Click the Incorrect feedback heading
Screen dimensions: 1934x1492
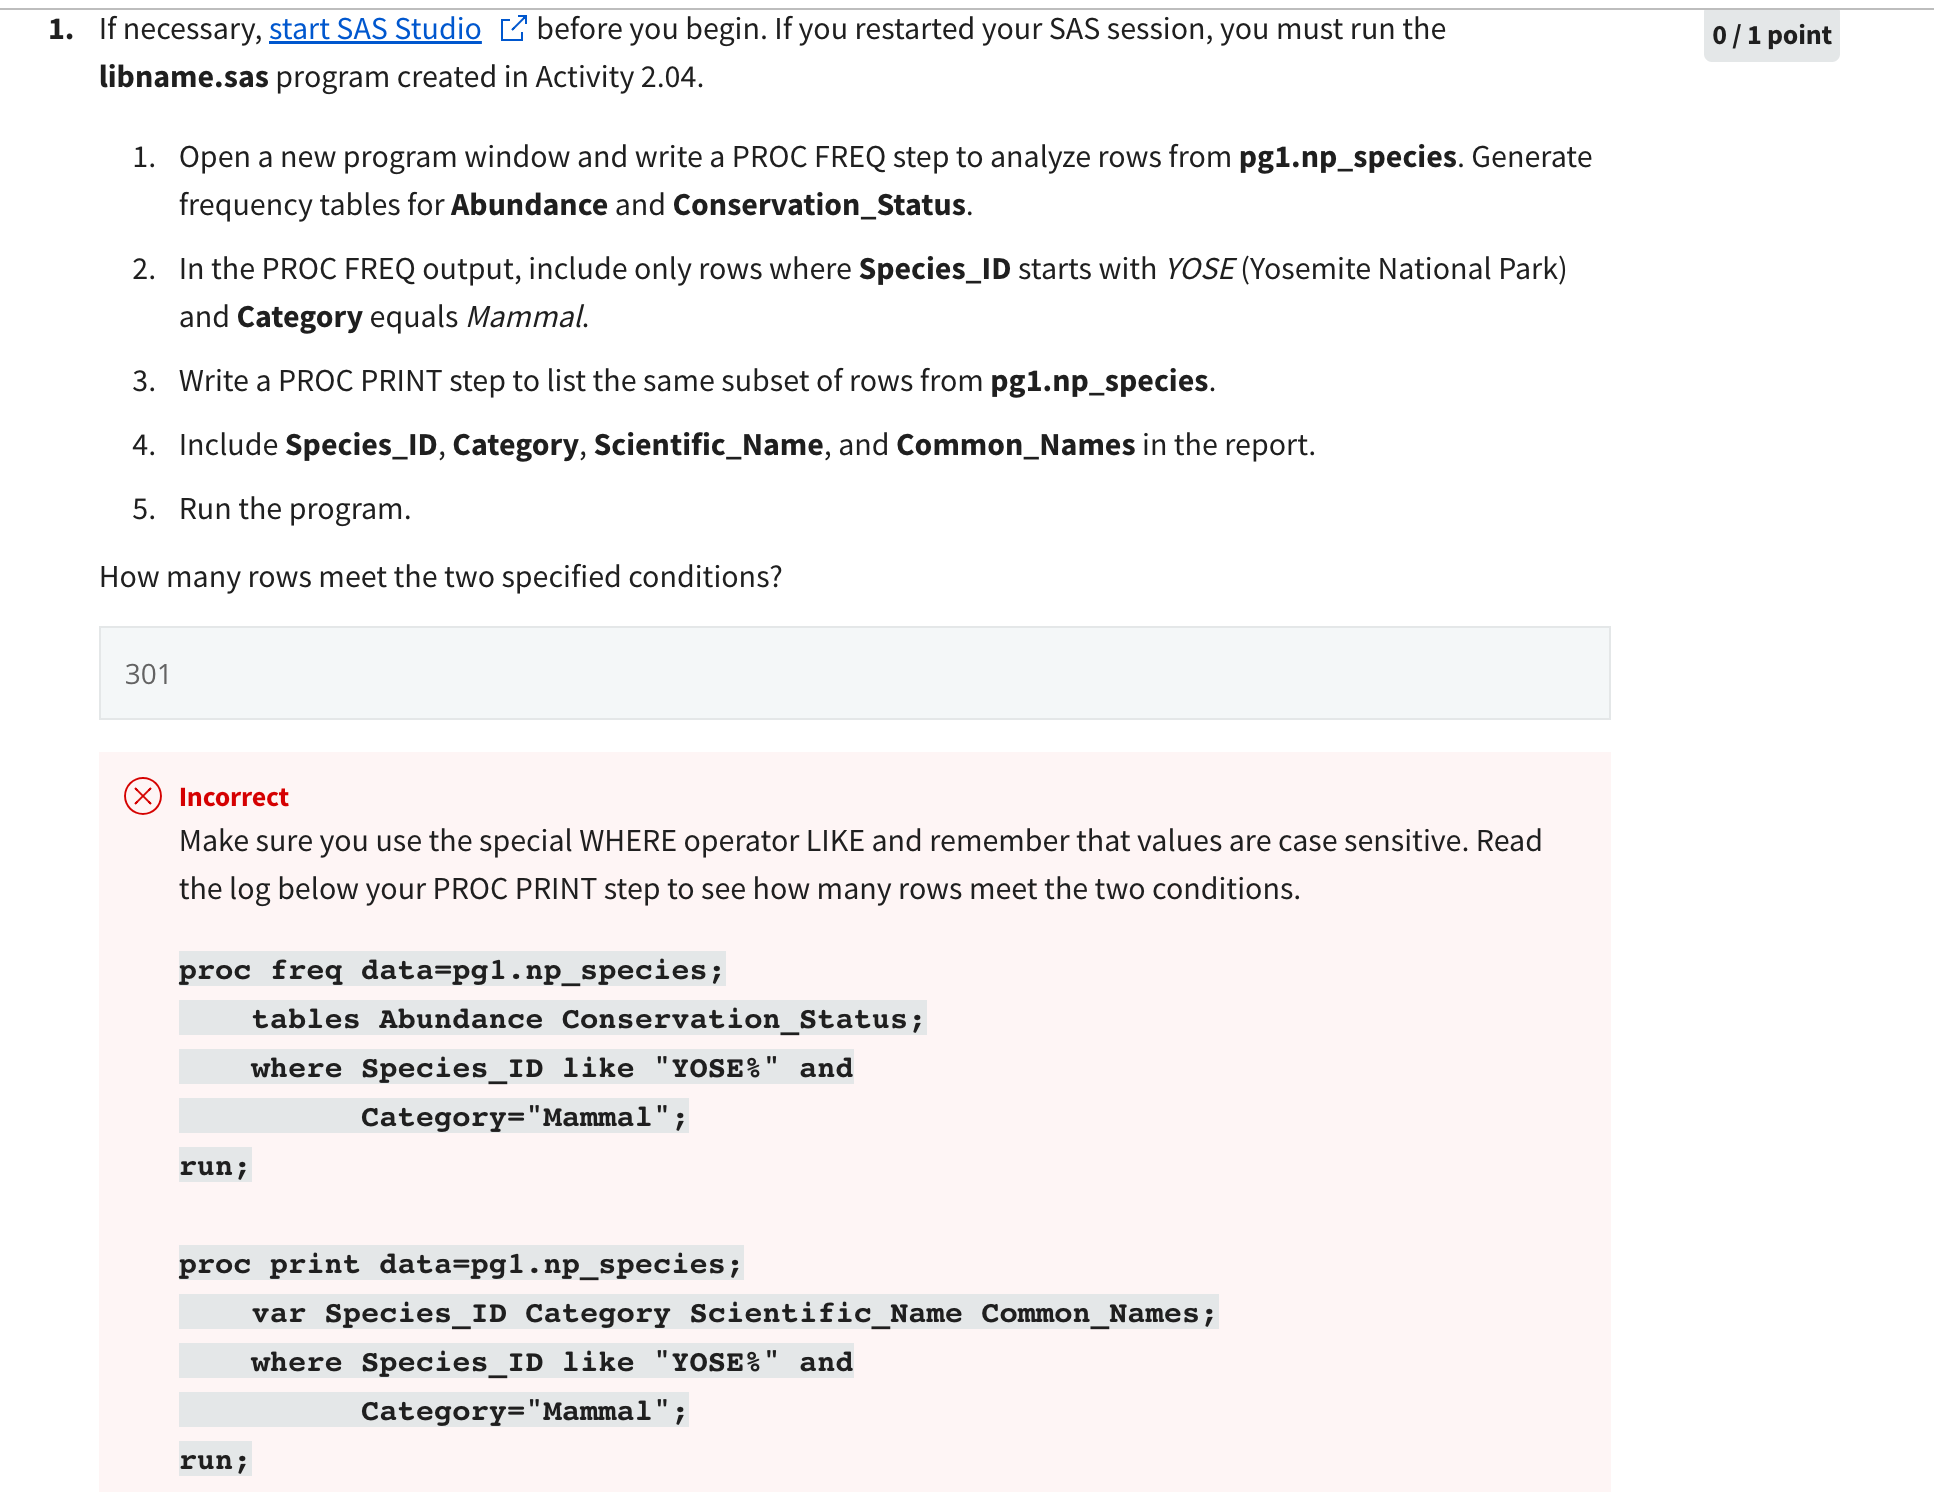point(232,796)
